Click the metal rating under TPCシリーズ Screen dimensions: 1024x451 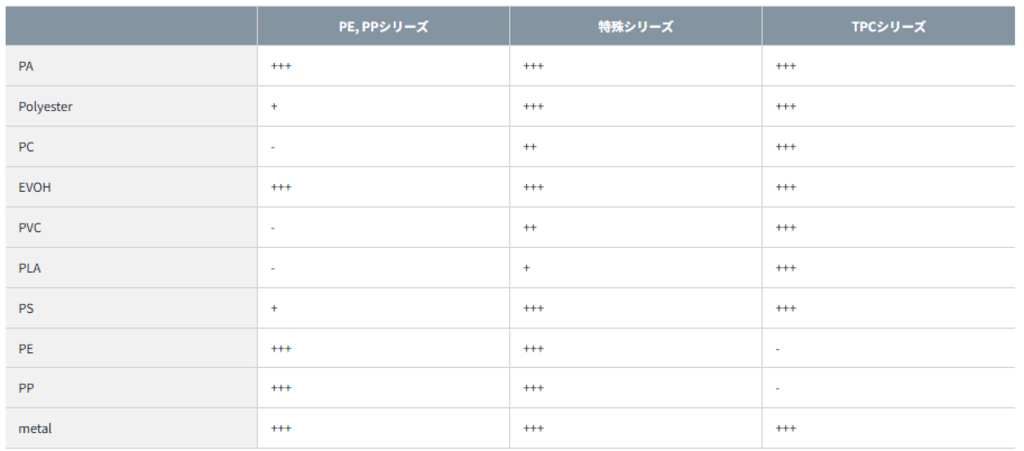(x=786, y=428)
